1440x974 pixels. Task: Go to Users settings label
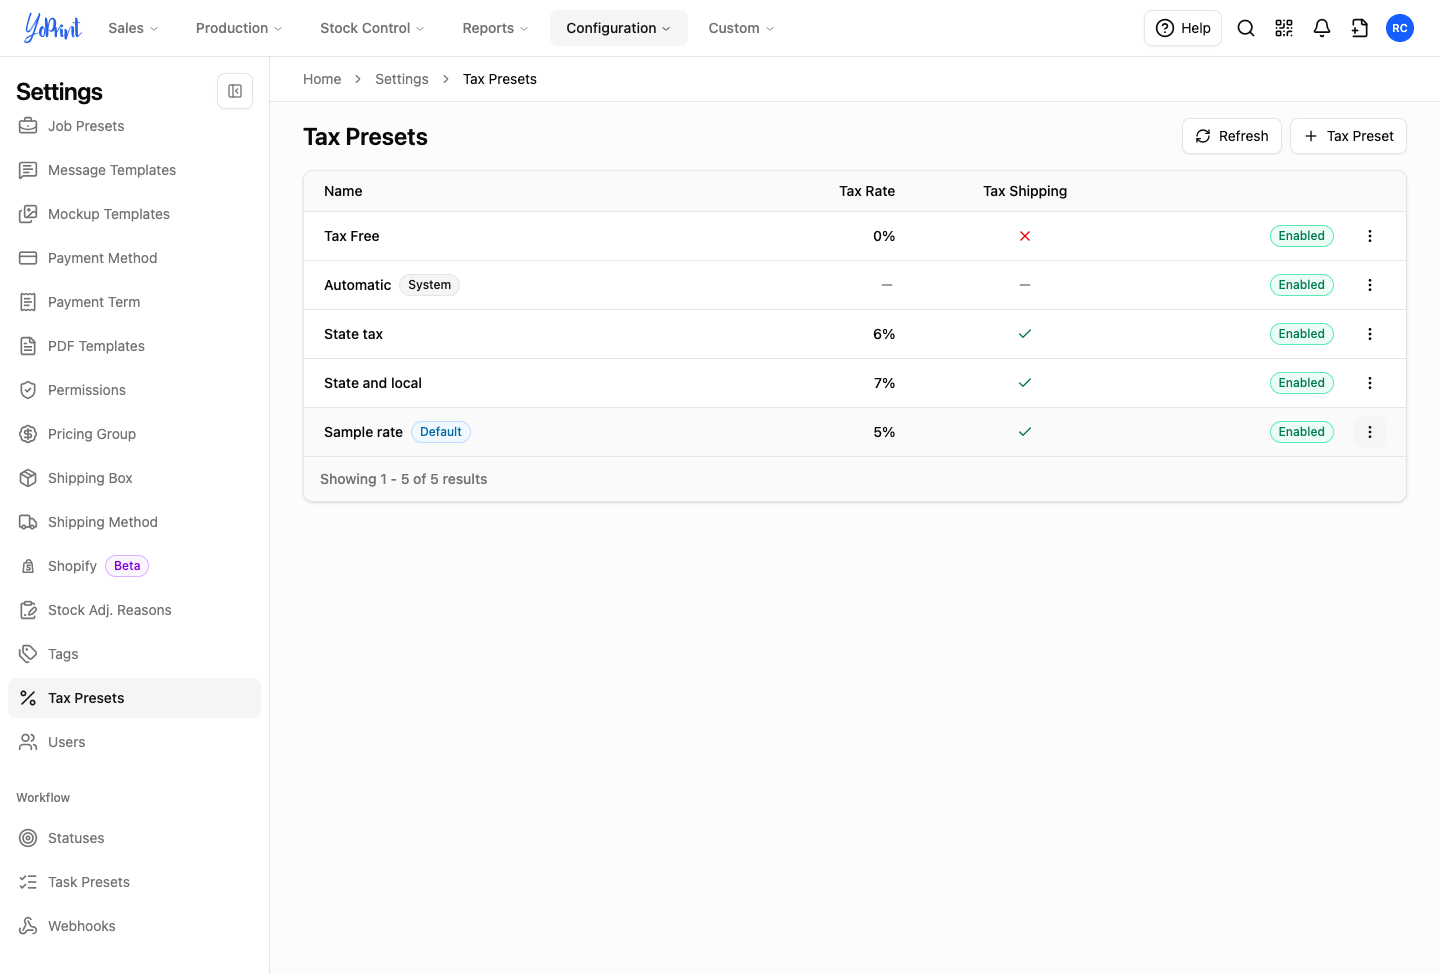click(67, 742)
